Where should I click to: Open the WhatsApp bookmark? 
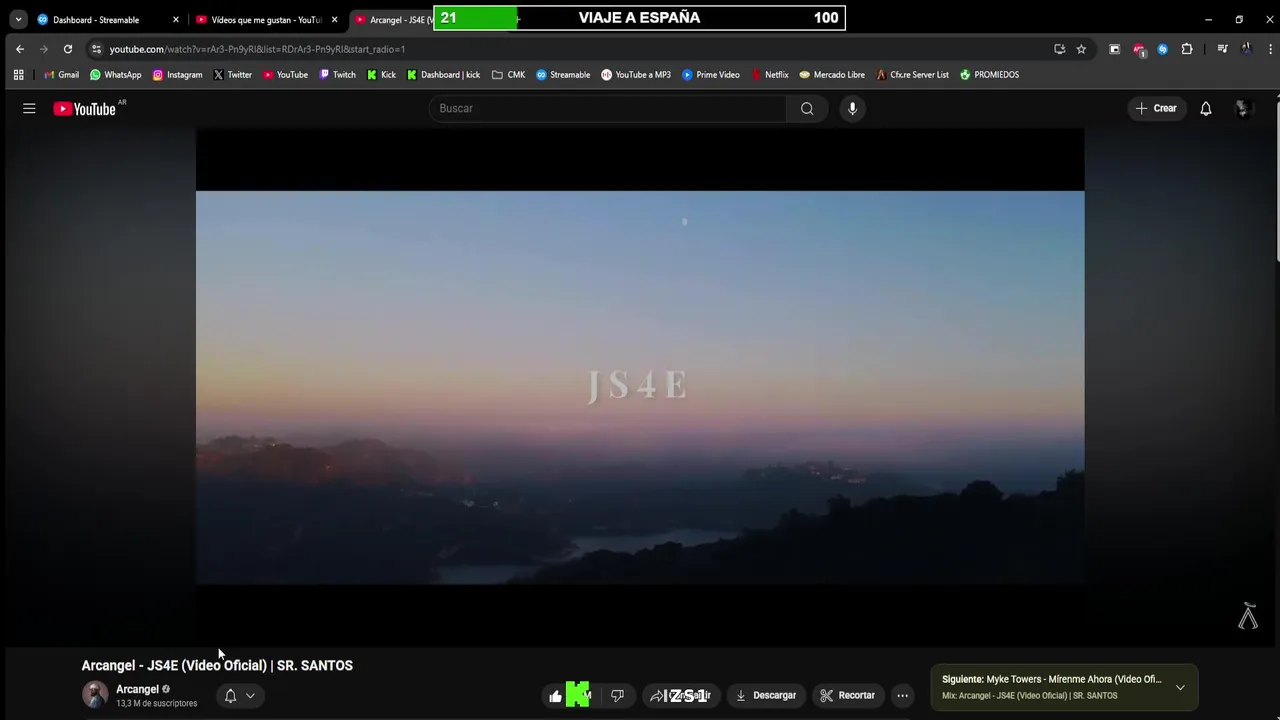116,75
